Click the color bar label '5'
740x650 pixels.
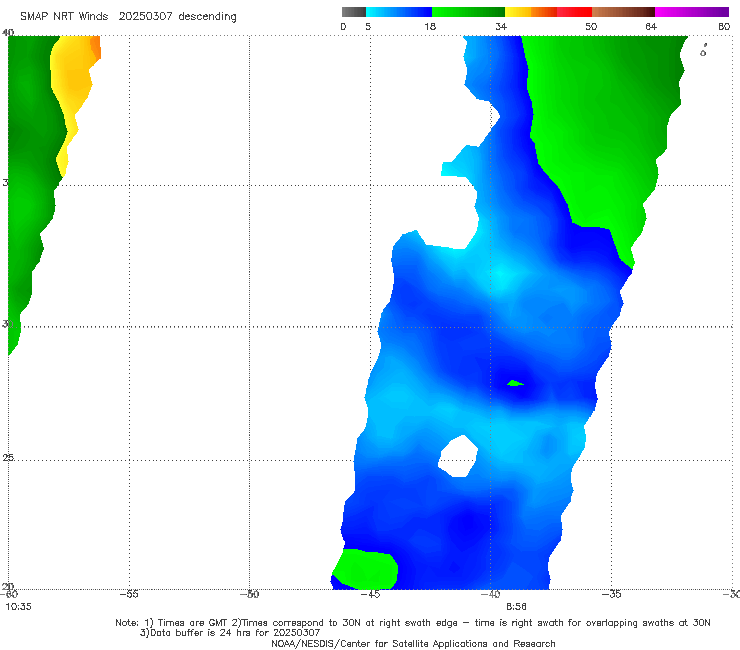(x=368, y=26)
